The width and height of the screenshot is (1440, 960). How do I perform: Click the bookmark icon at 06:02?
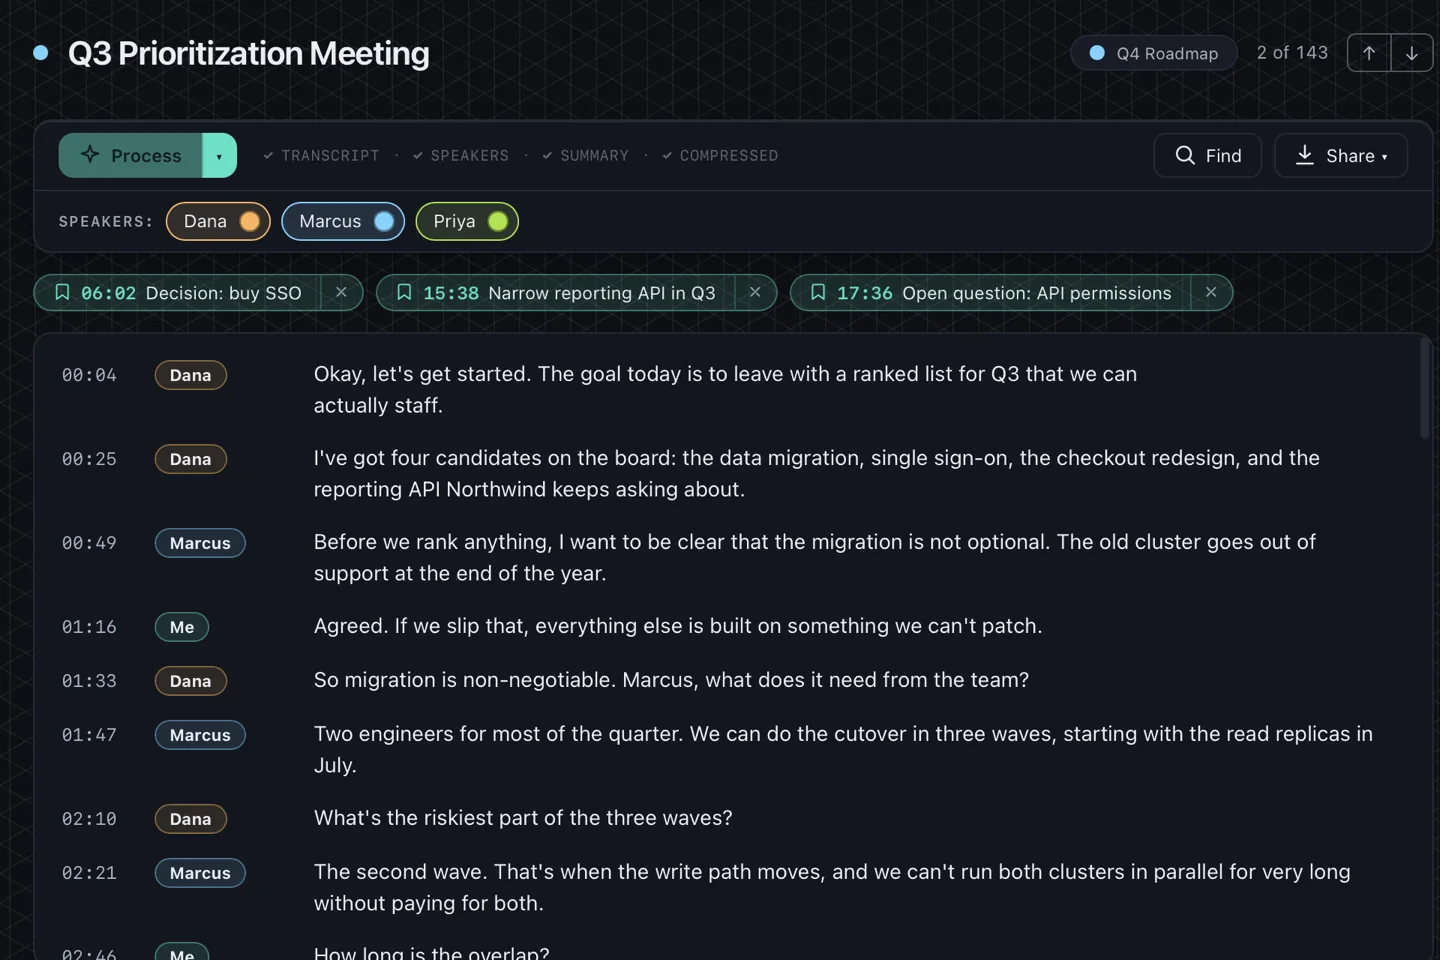pos(62,292)
